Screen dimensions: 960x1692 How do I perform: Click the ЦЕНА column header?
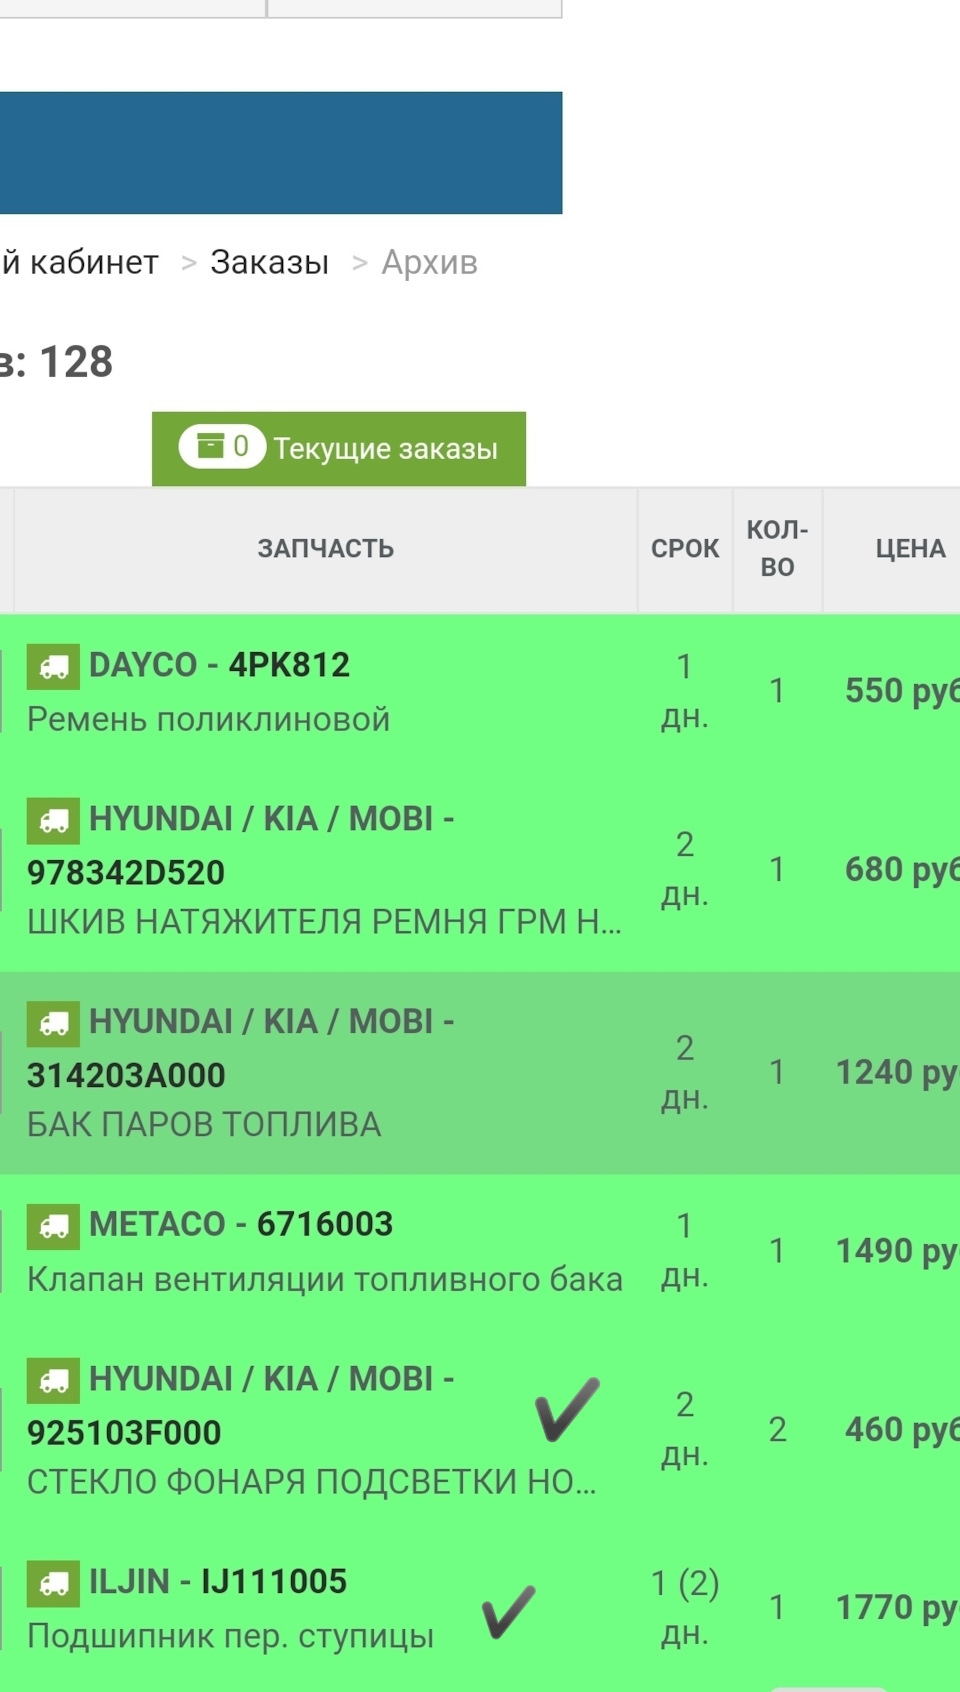click(x=909, y=549)
